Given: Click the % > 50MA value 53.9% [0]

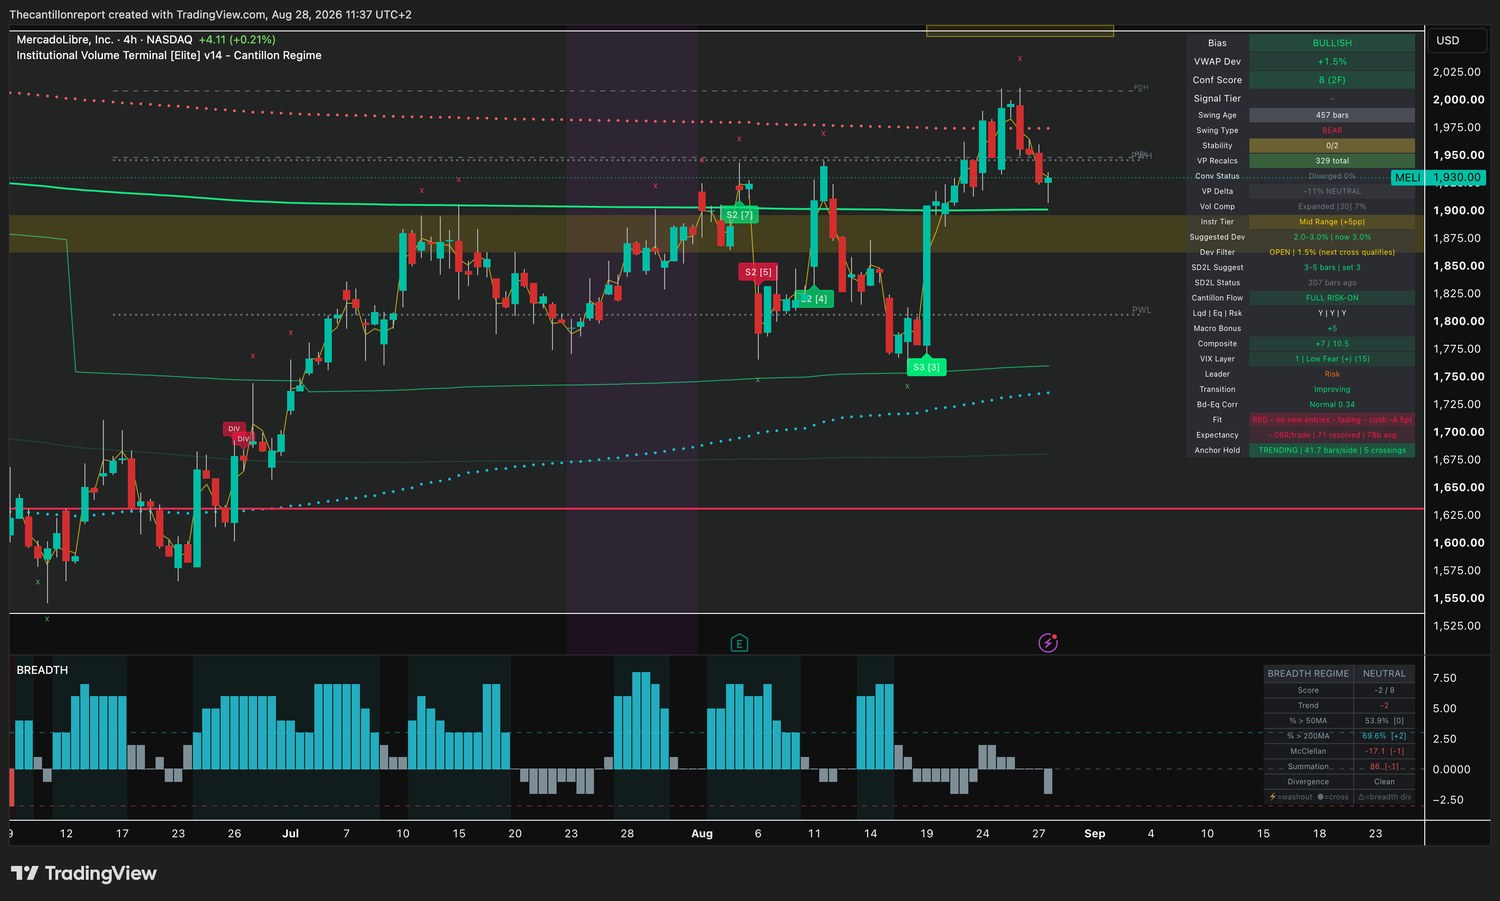Looking at the screenshot, I should coord(1384,721).
